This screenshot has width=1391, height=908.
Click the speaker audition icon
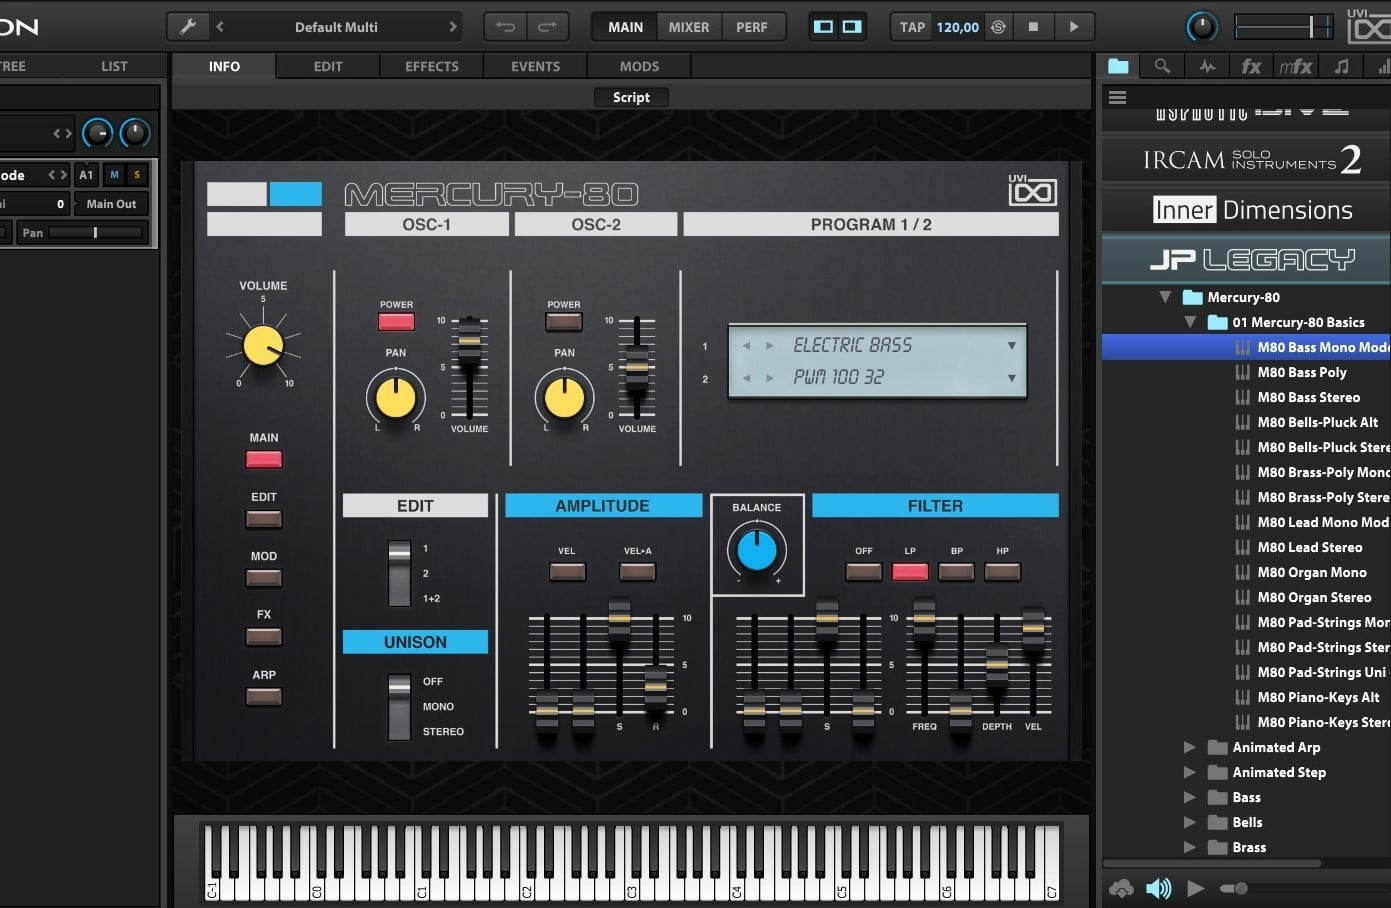(1158, 888)
